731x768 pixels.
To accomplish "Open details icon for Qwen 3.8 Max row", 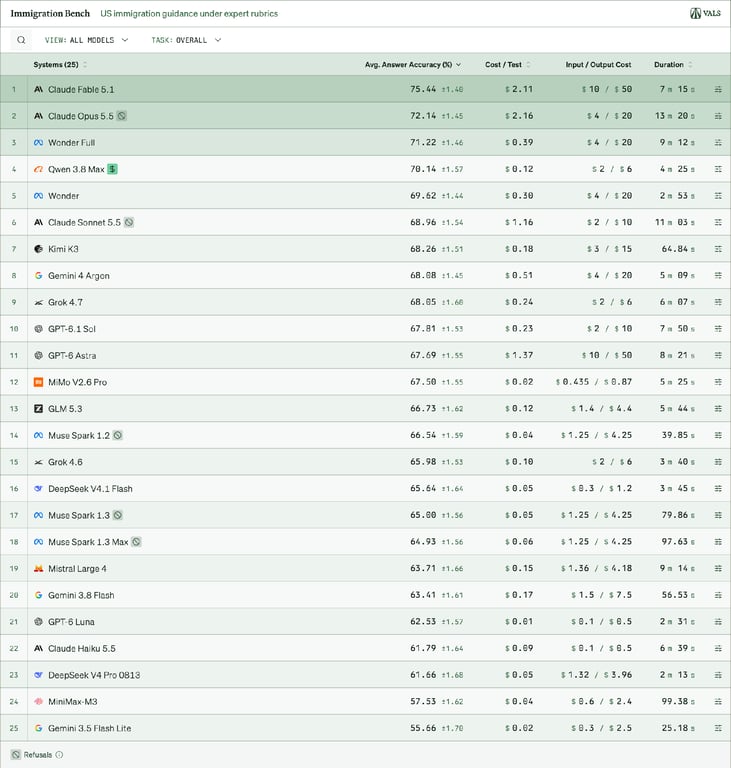I will [718, 169].
